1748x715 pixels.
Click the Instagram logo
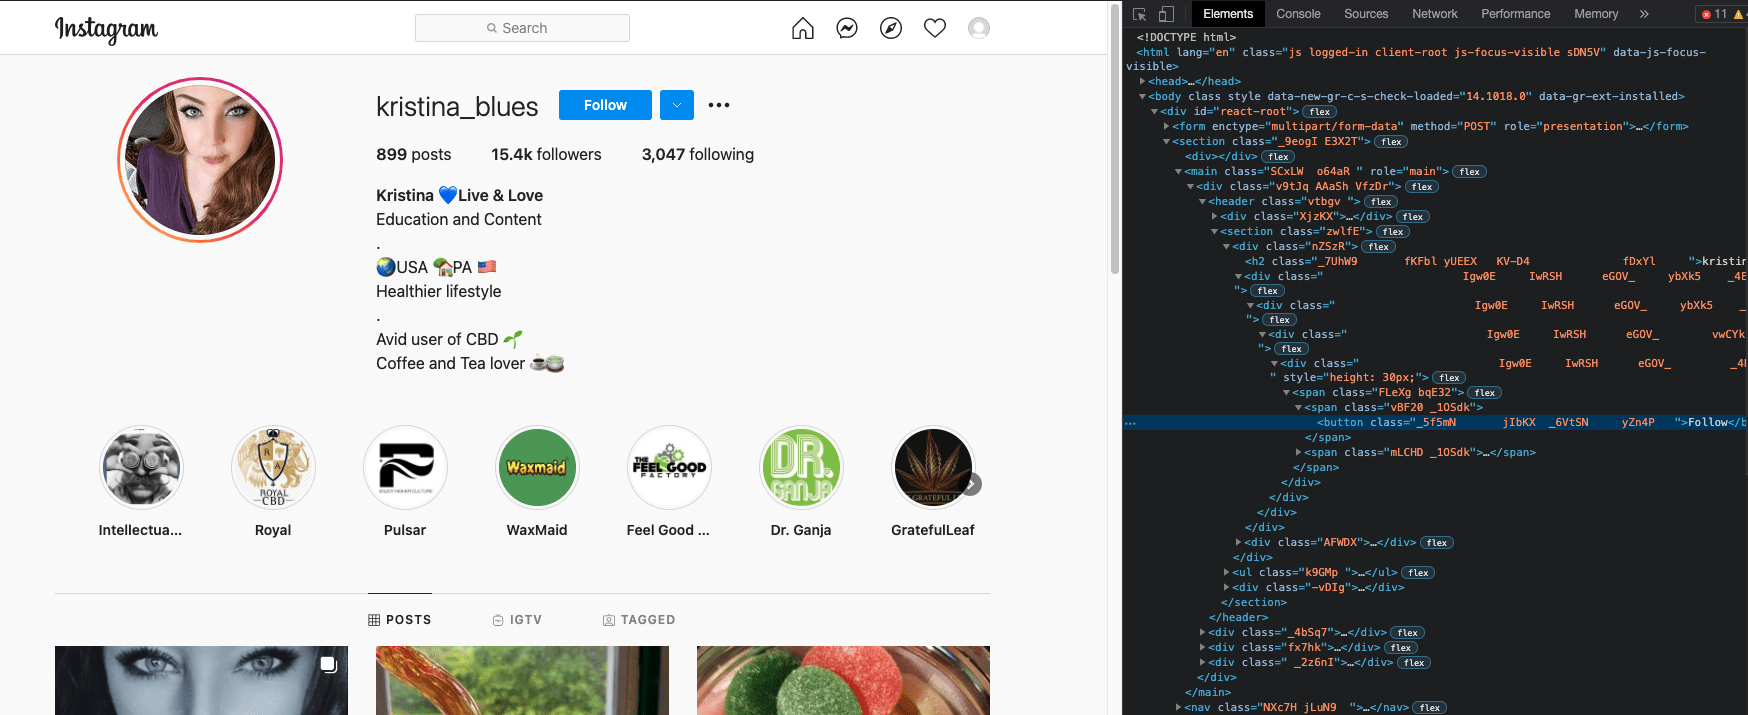click(x=106, y=29)
